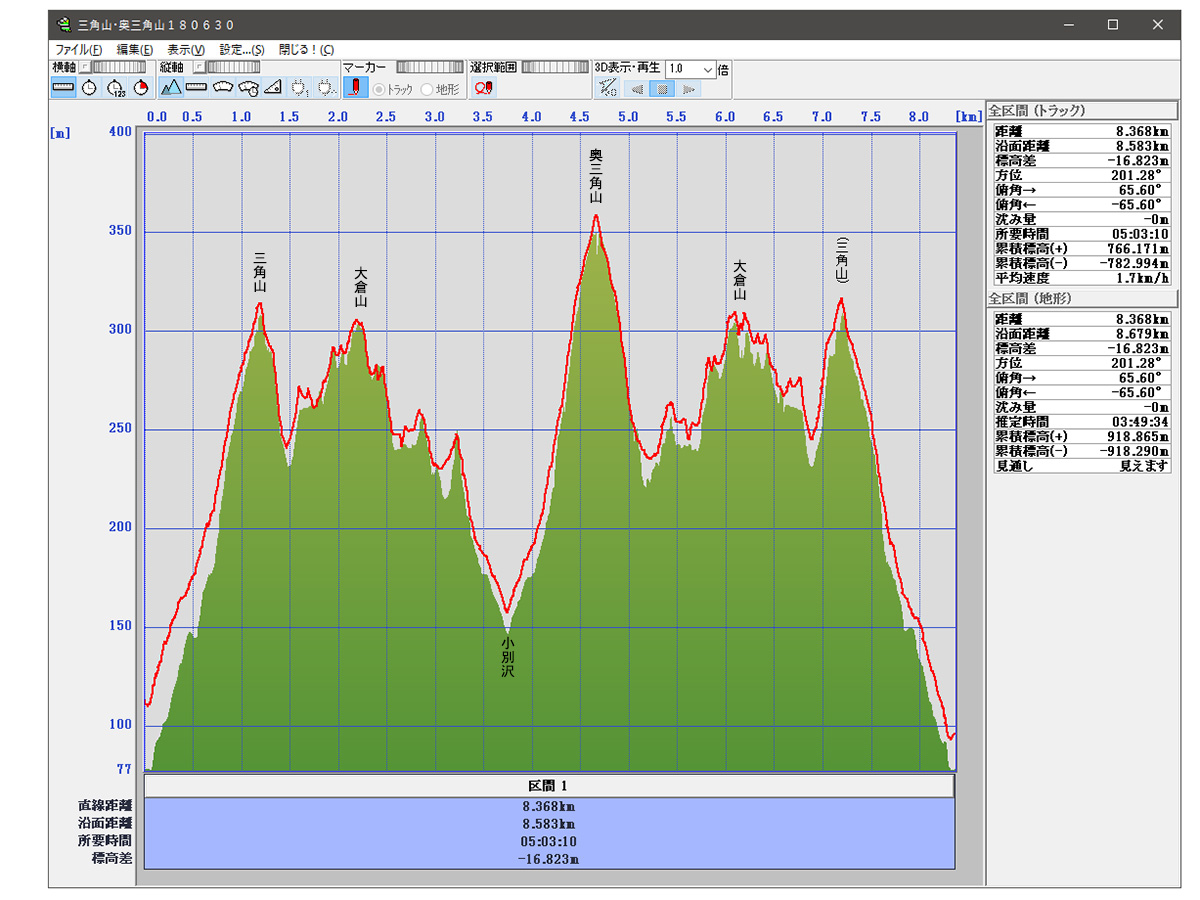Select the トラック radio button

pyautogui.click(x=380, y=89)
